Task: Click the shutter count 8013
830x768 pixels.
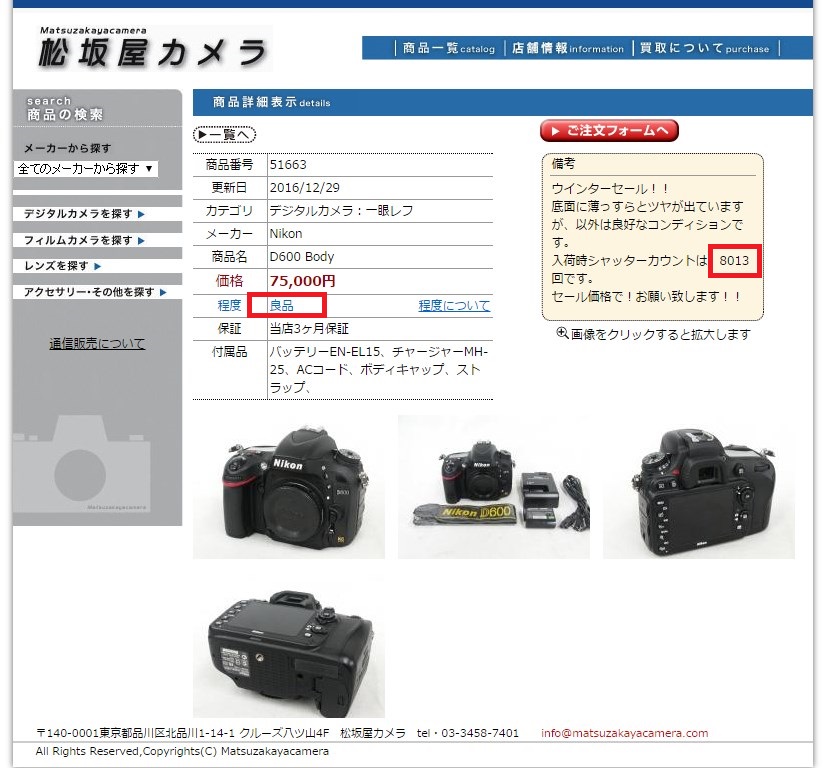Action: coord(734,260)
